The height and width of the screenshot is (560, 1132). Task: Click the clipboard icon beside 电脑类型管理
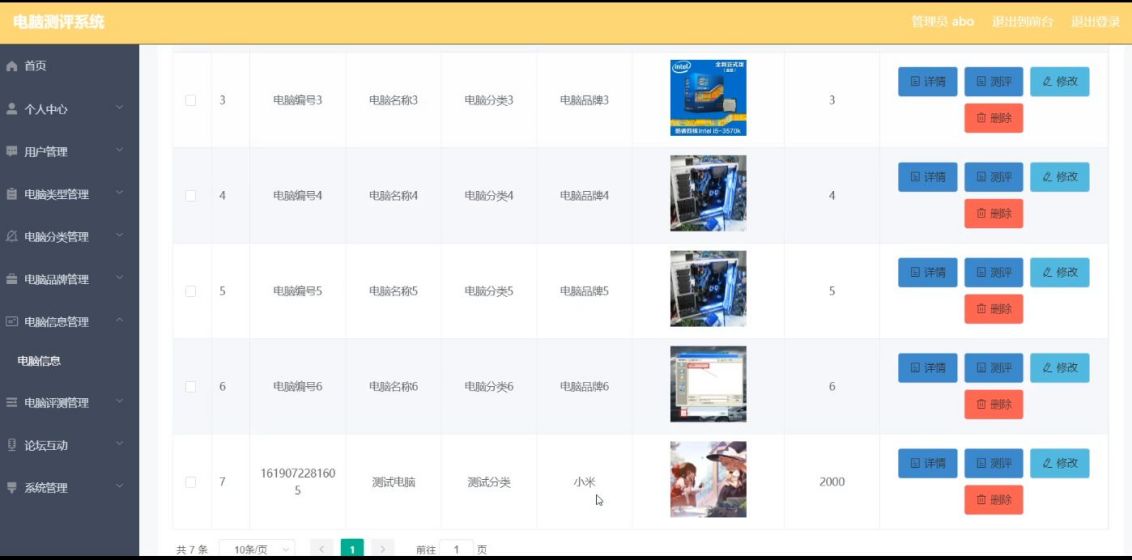pyautogui.click(x=11, y=194)
